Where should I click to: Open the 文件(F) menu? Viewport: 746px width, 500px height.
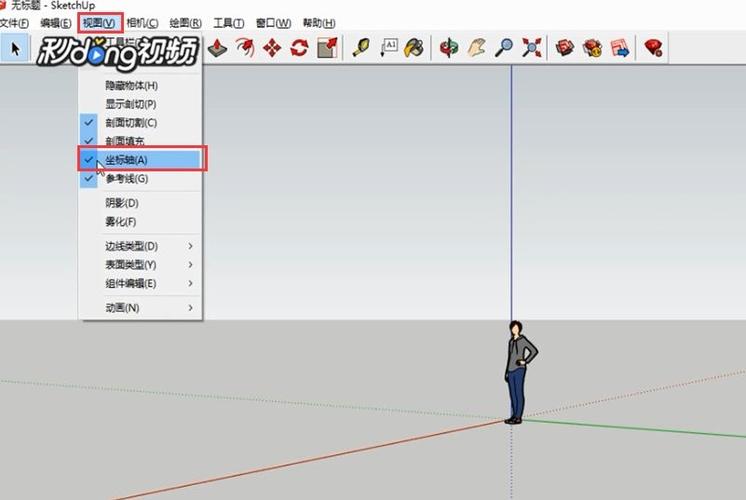(14, 23)
